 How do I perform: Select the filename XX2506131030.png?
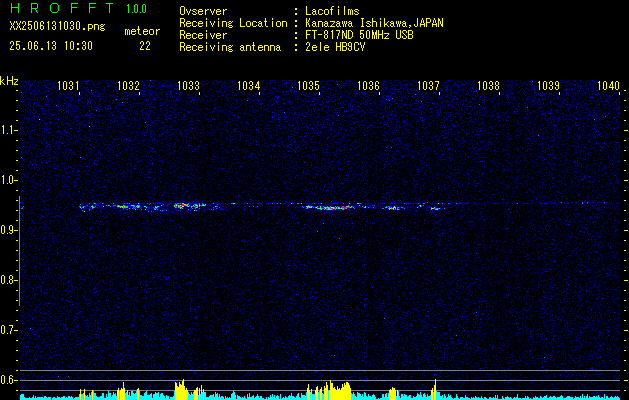point(57,26)
